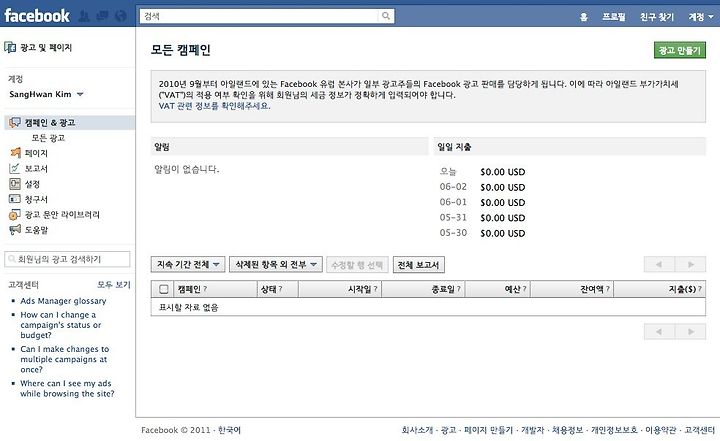Open 개인정보보호 footer link
Screen dimensions: 720x441
point(614,430)
